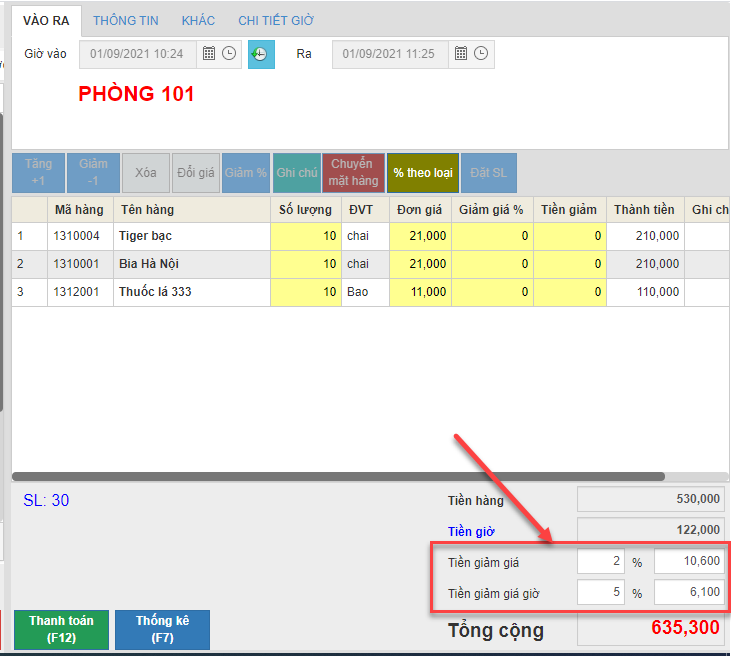Click the Xóa button
Viewport: 731px width, 656px height.
pyautogui.click(x=146, y=173)
